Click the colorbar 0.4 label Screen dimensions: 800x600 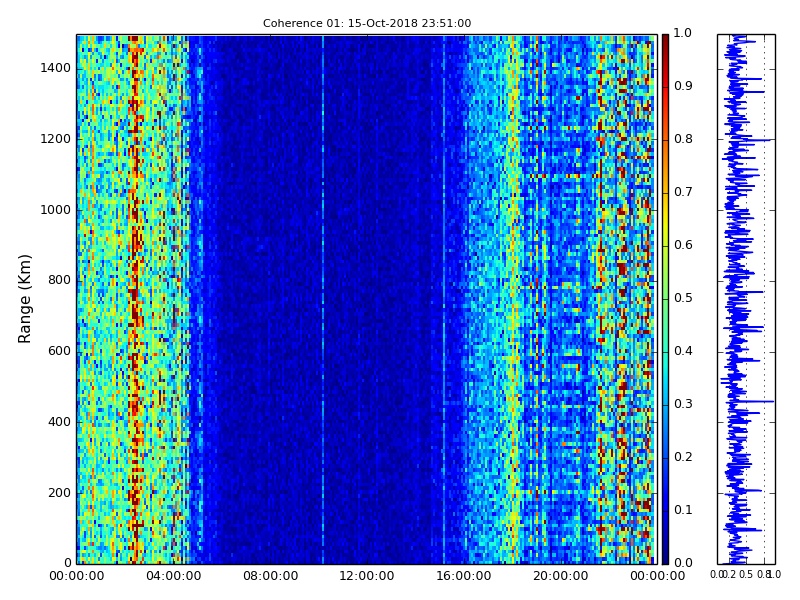click(683, 351)
